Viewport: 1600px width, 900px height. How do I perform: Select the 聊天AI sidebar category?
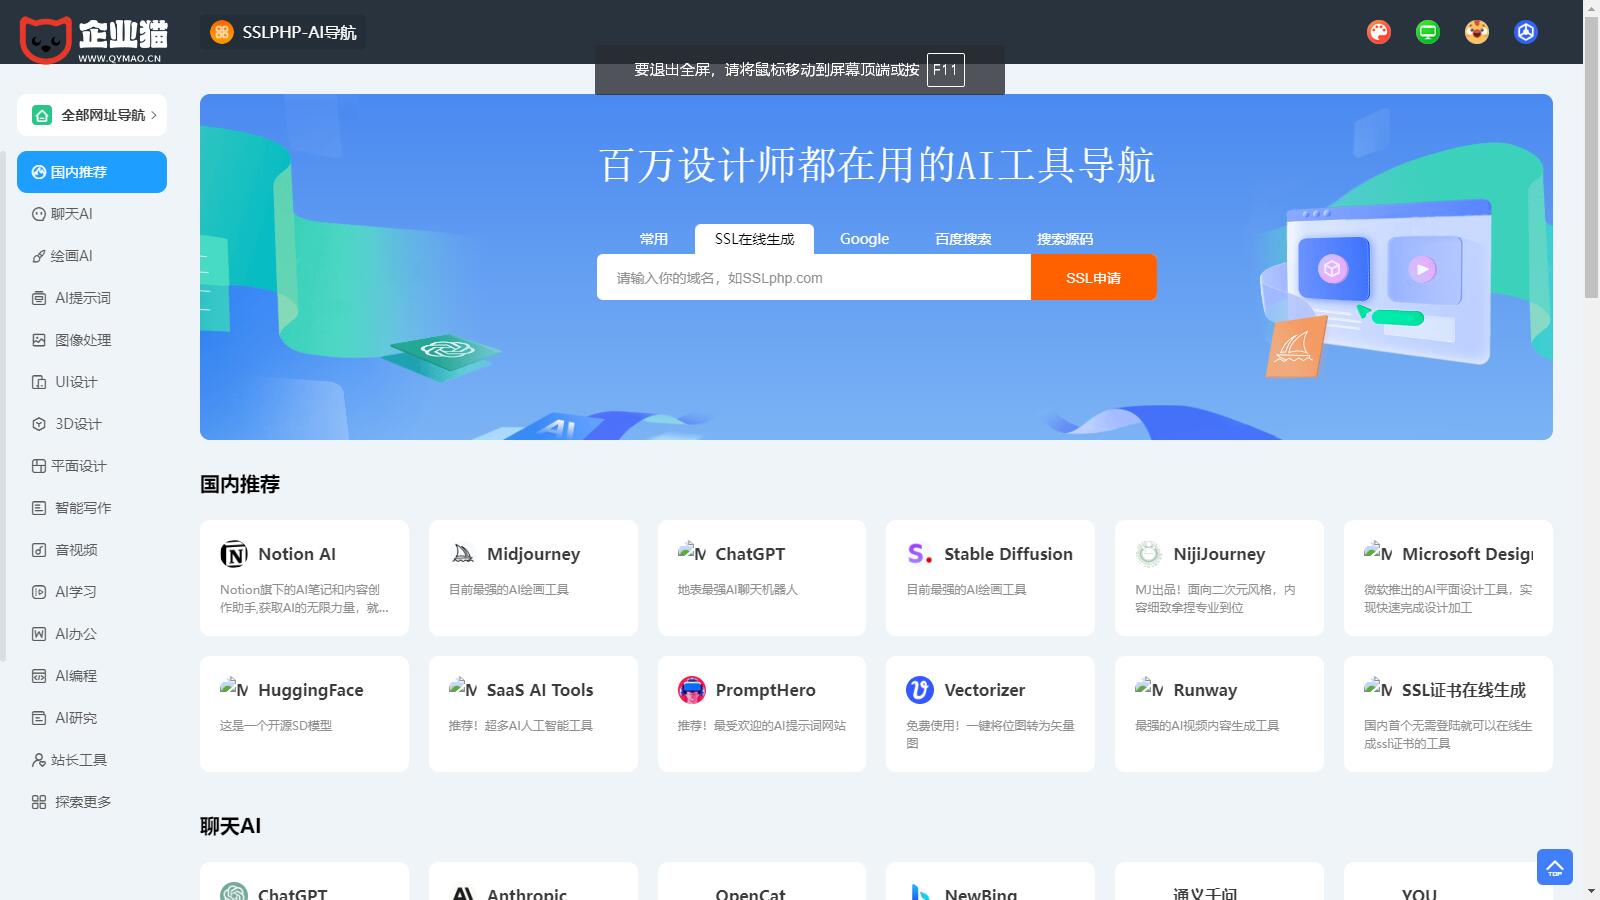point(72,214)
